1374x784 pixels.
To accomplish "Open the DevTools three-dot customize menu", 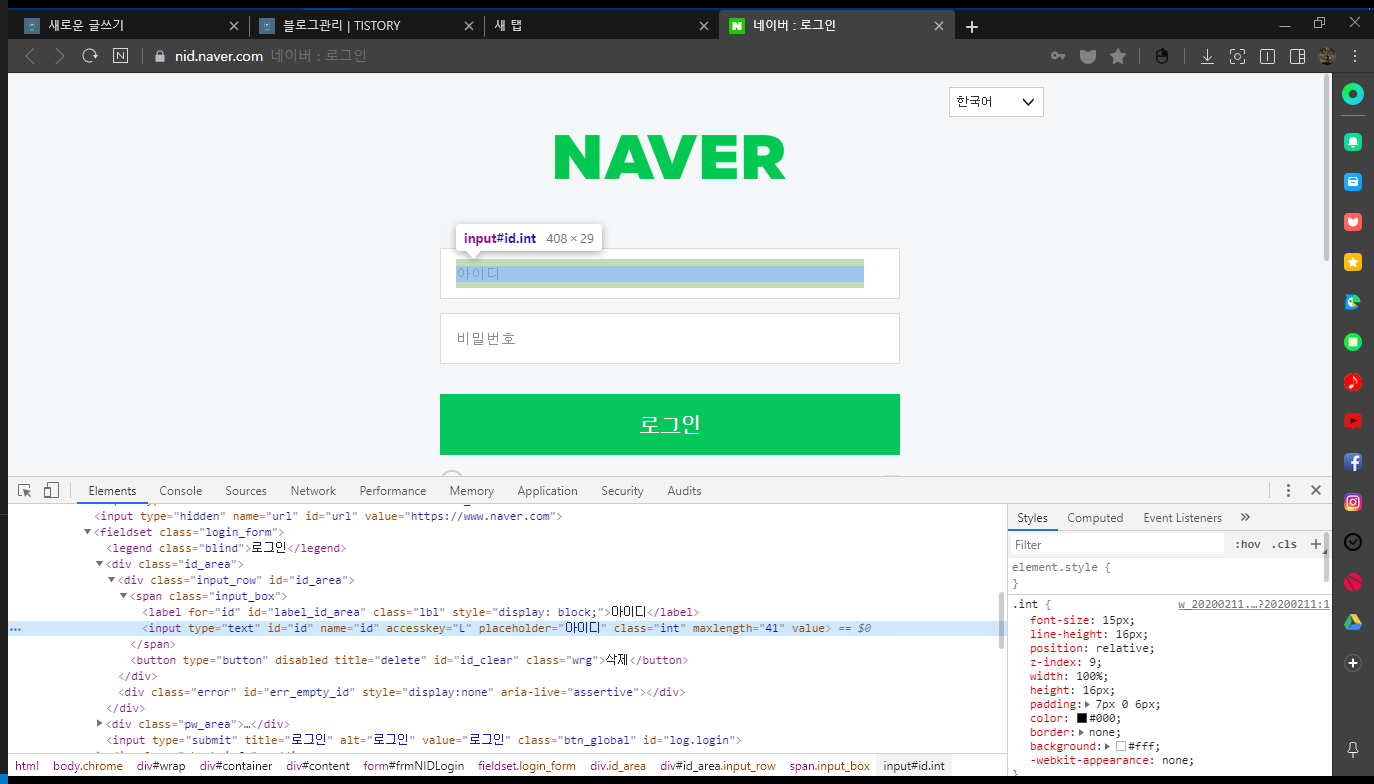I will (x=1288, y=490).
